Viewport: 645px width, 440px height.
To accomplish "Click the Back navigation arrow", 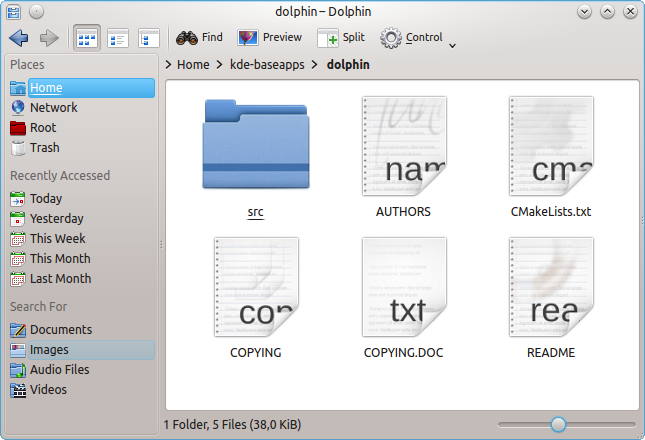I will point(18,38).
